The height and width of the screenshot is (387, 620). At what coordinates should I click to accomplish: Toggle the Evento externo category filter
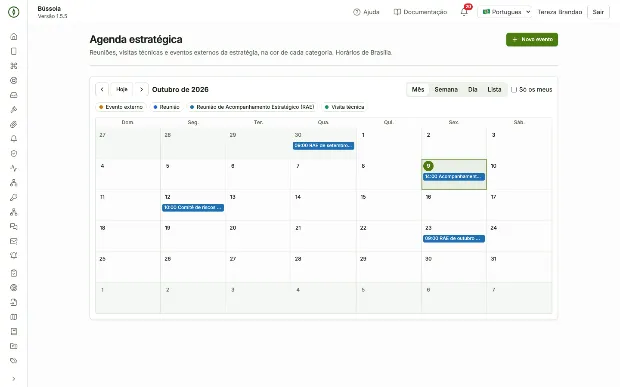(x=121, y=107)
